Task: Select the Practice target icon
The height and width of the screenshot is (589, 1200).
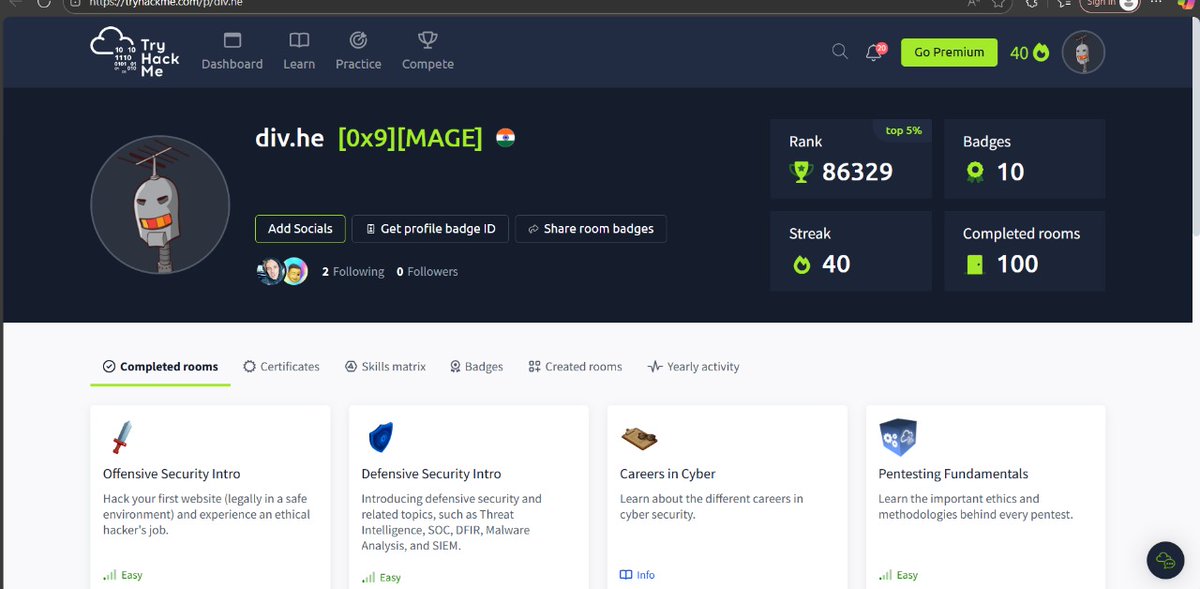Action: pos(358,40)
